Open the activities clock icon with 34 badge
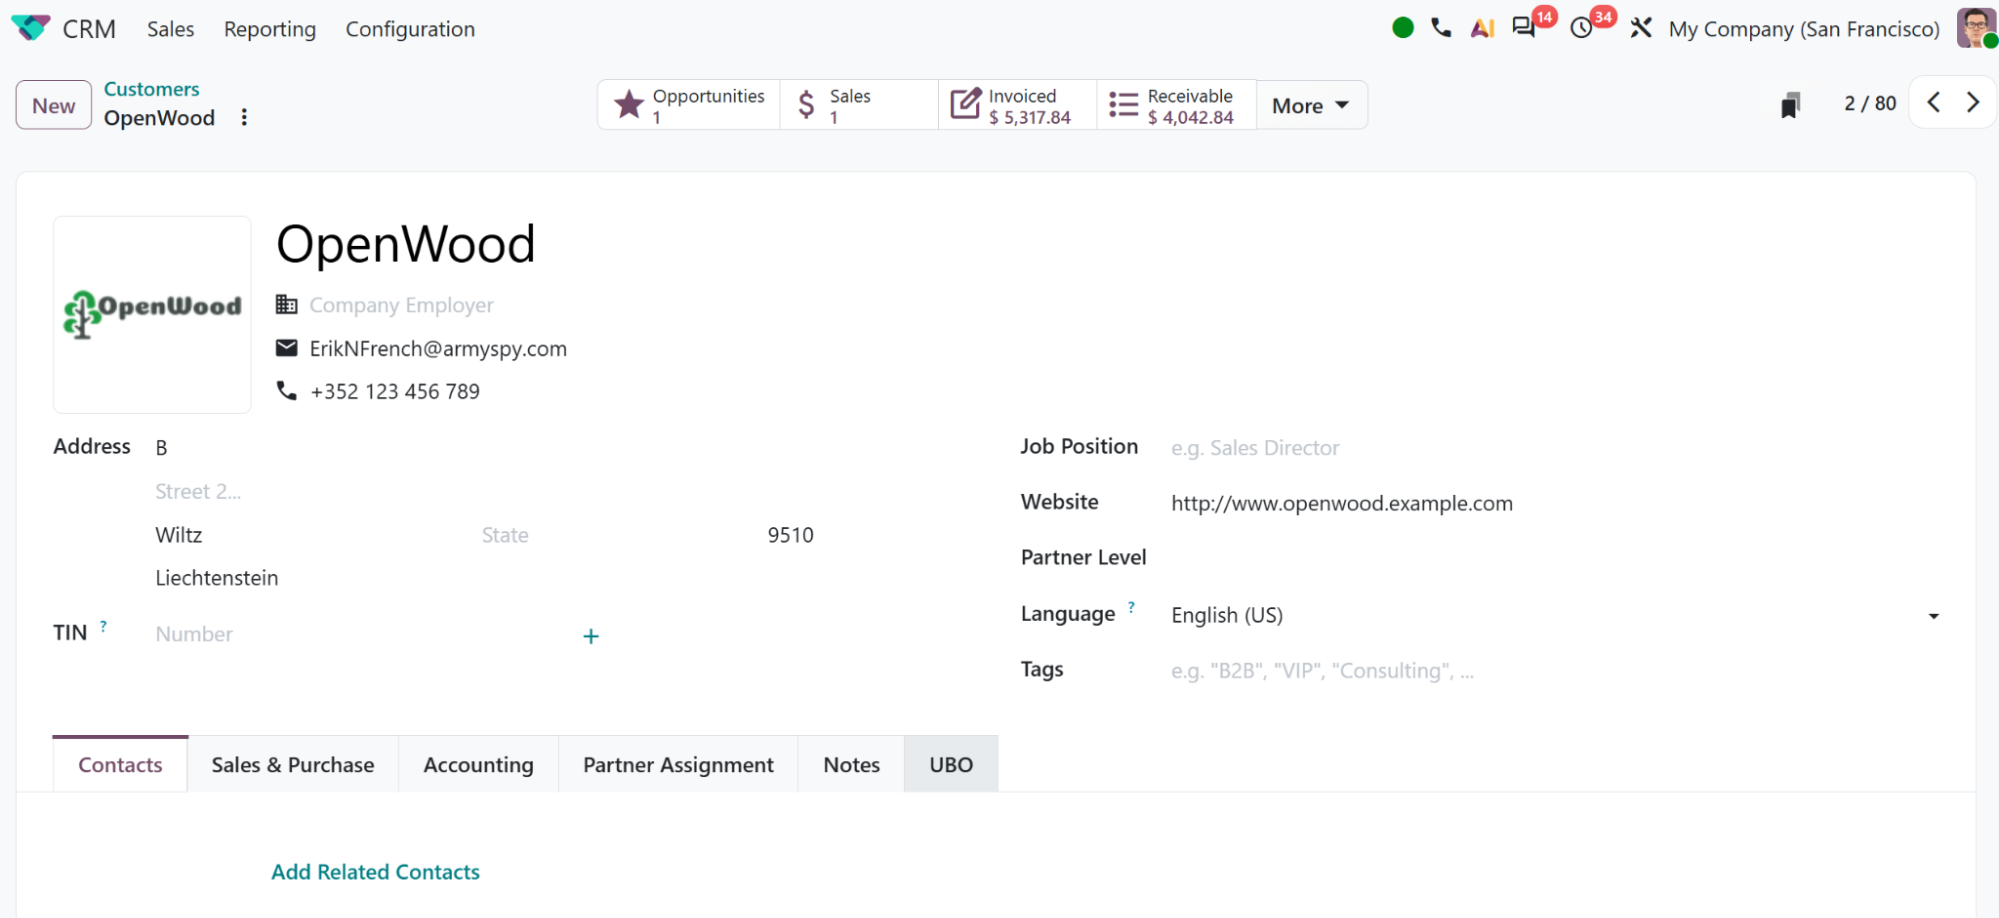The height and width of the screenshot is (918, 1999). [x=1581, y=28]
